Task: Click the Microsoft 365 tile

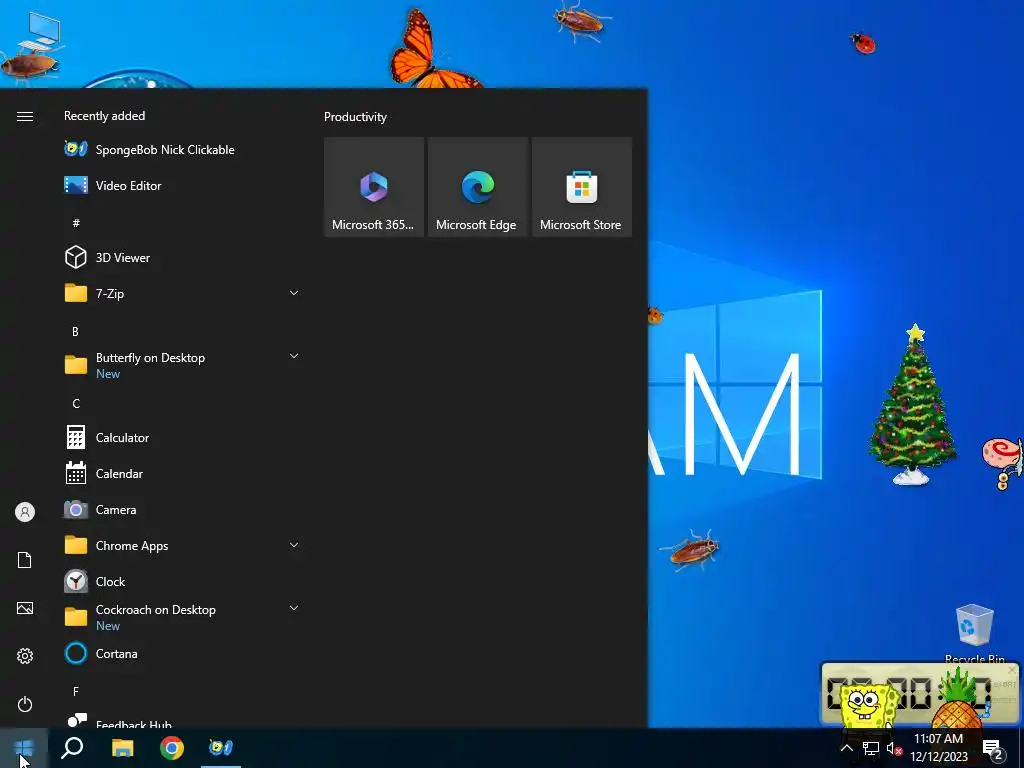Action: (374, 187)
